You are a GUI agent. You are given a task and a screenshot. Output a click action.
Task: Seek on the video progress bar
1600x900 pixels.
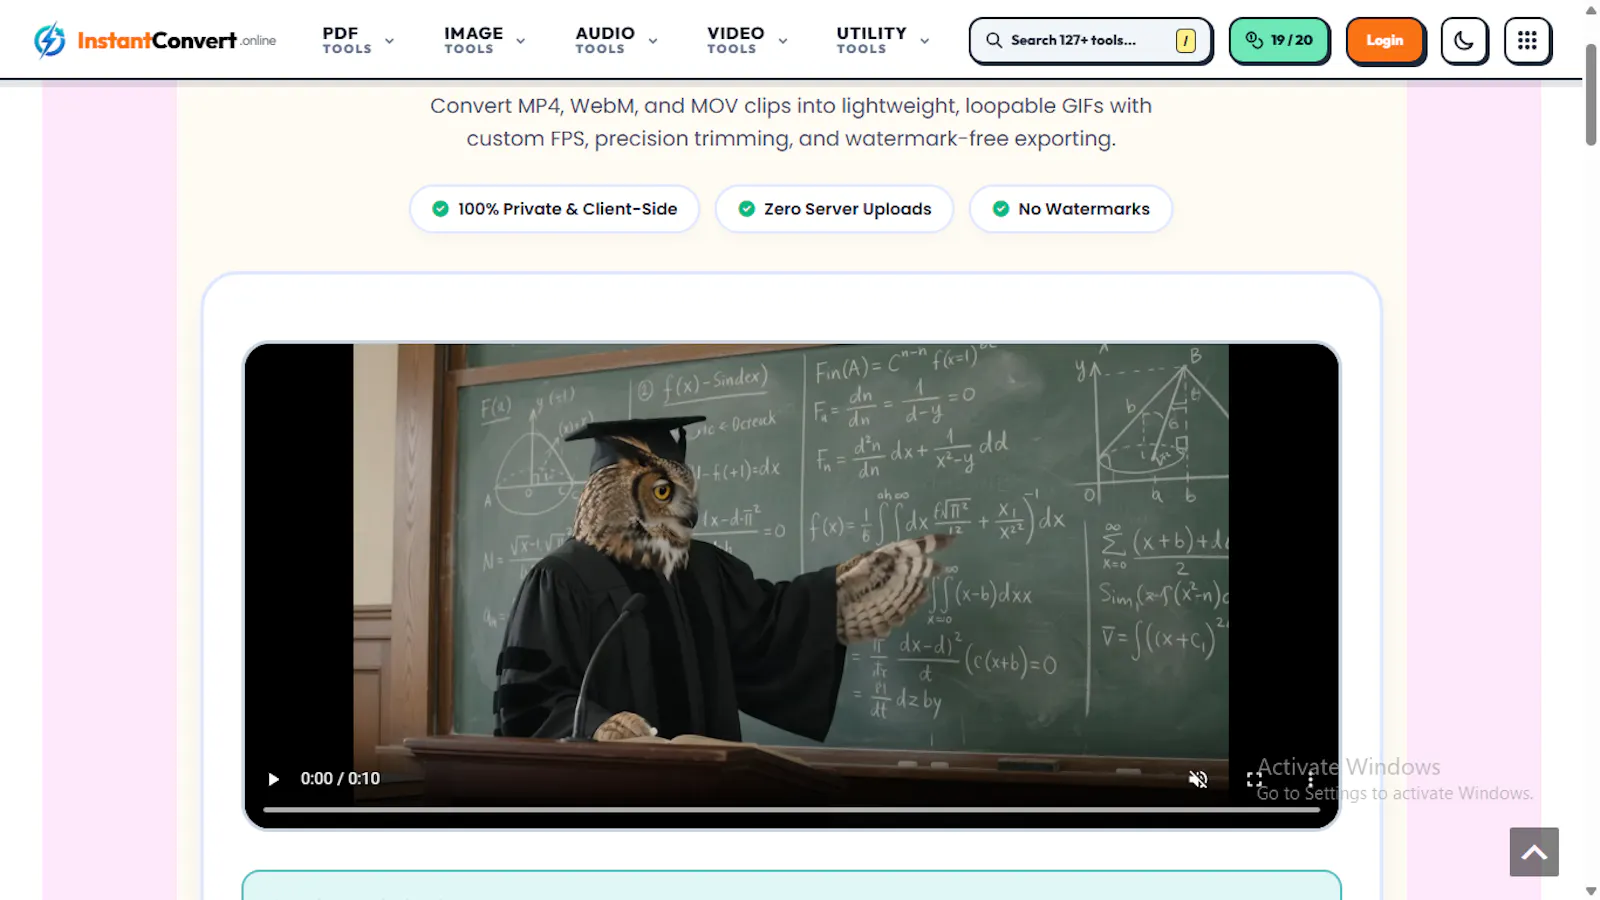791,809
